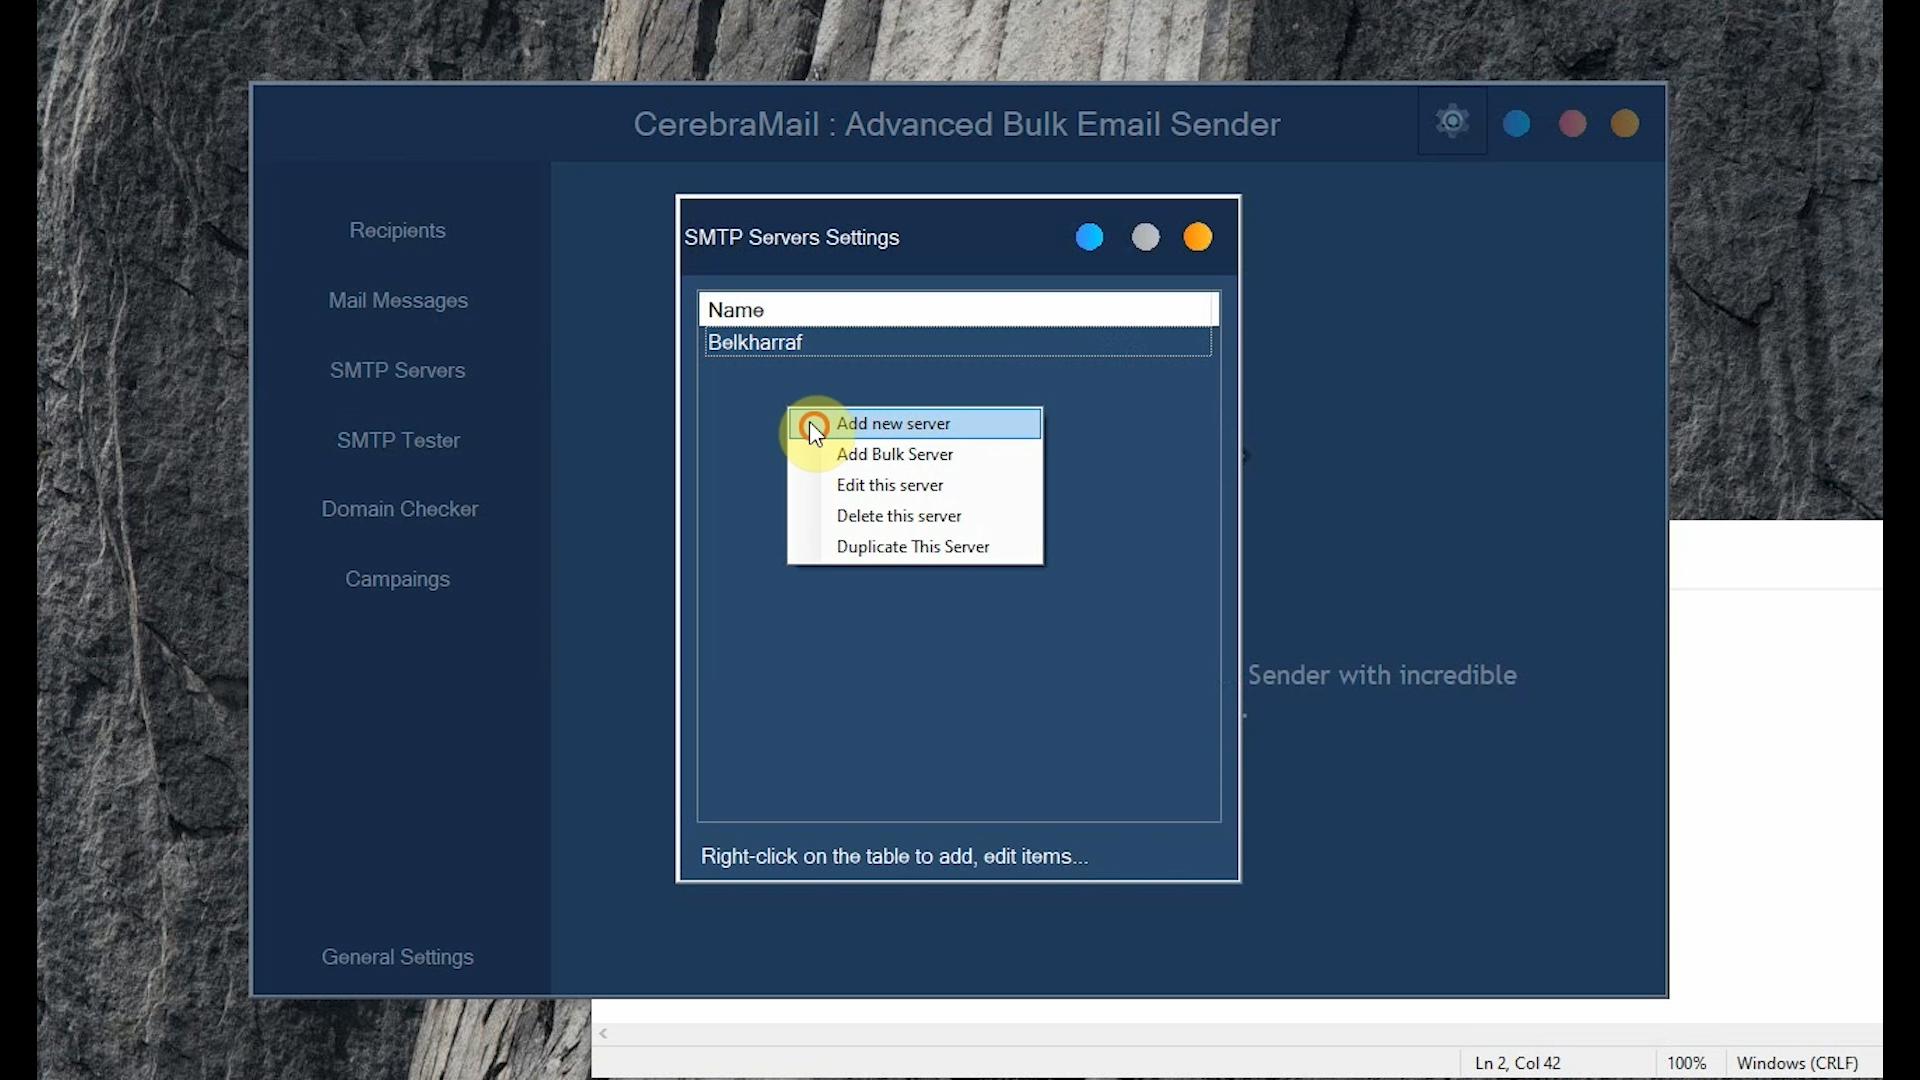
Task: Click the blue circle icon in main title bar
Action: pyautogui.click(x=1516, y=123)
